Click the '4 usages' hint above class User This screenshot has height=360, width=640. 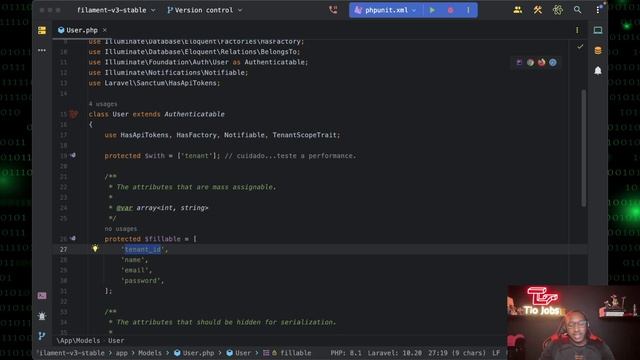(103, 104)
